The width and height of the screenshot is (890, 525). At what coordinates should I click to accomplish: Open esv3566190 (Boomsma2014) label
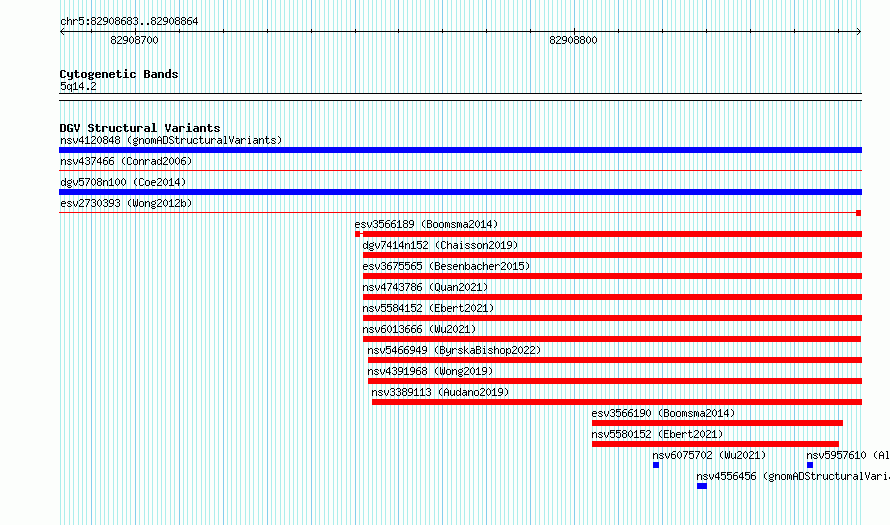pos(663,413)
